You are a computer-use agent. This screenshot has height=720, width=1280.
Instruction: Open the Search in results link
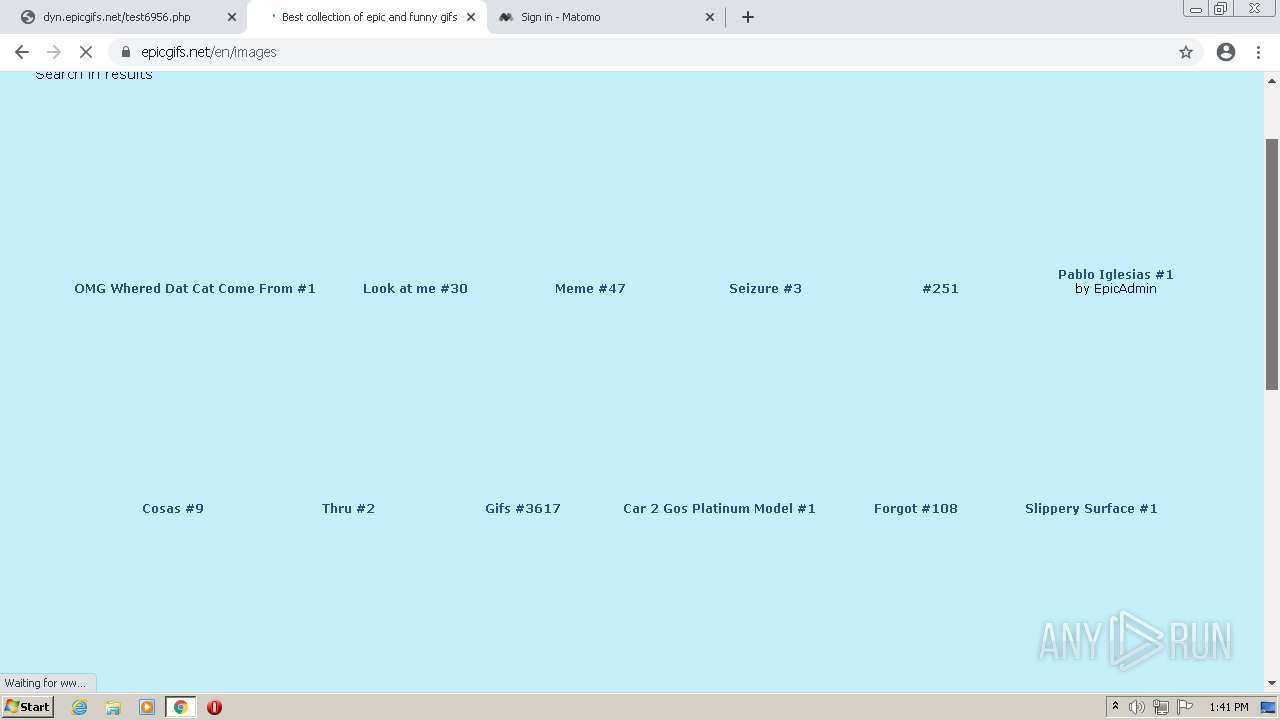pyautogui.click(x=94, y=74)
